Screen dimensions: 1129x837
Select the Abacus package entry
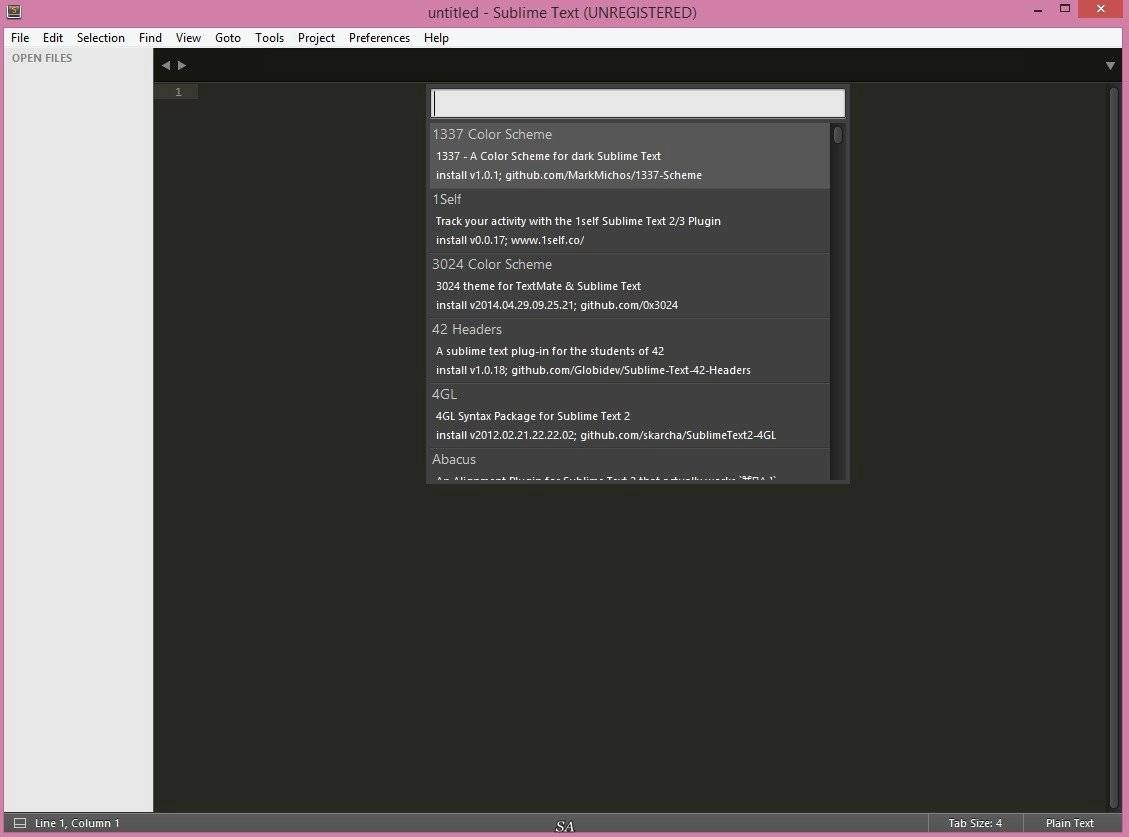pyautogui.click(x=629, y=465)
